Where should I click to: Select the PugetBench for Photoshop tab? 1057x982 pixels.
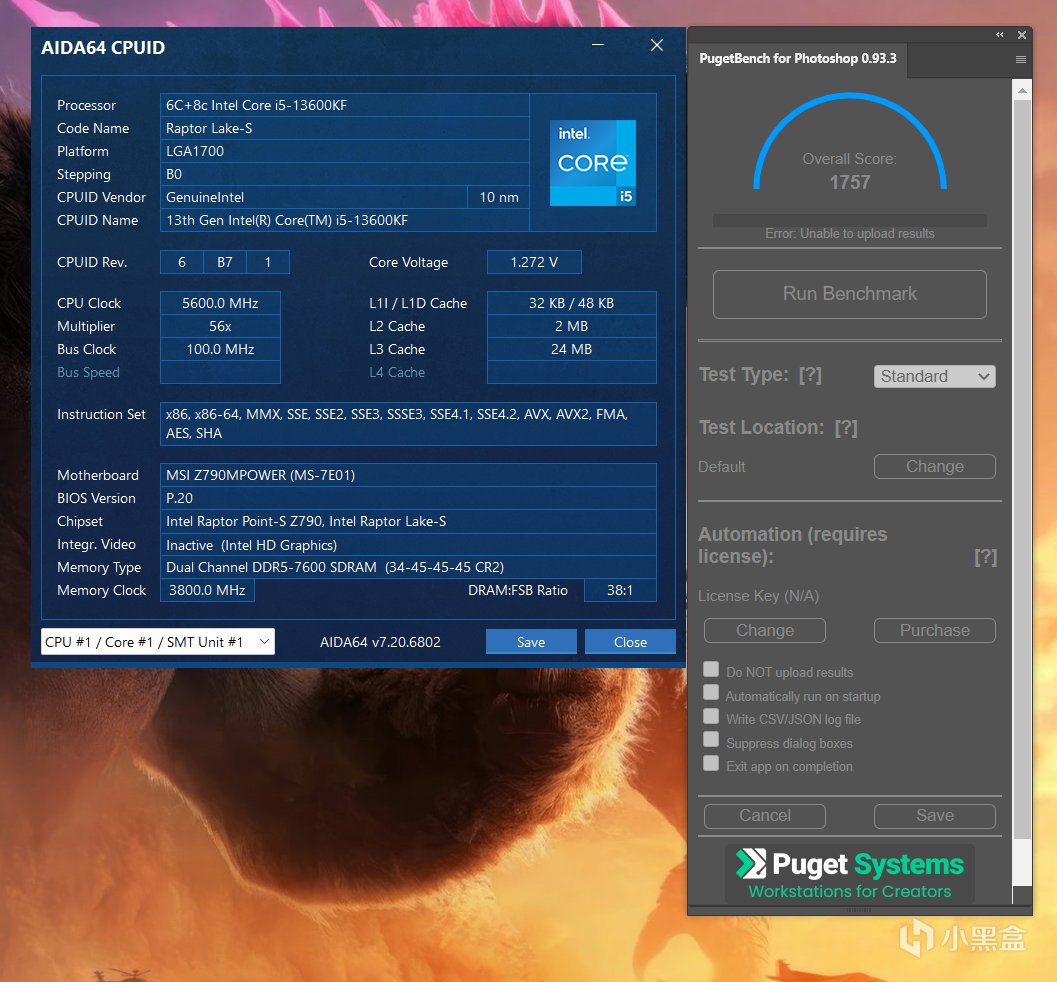click(x=797, y=58)
